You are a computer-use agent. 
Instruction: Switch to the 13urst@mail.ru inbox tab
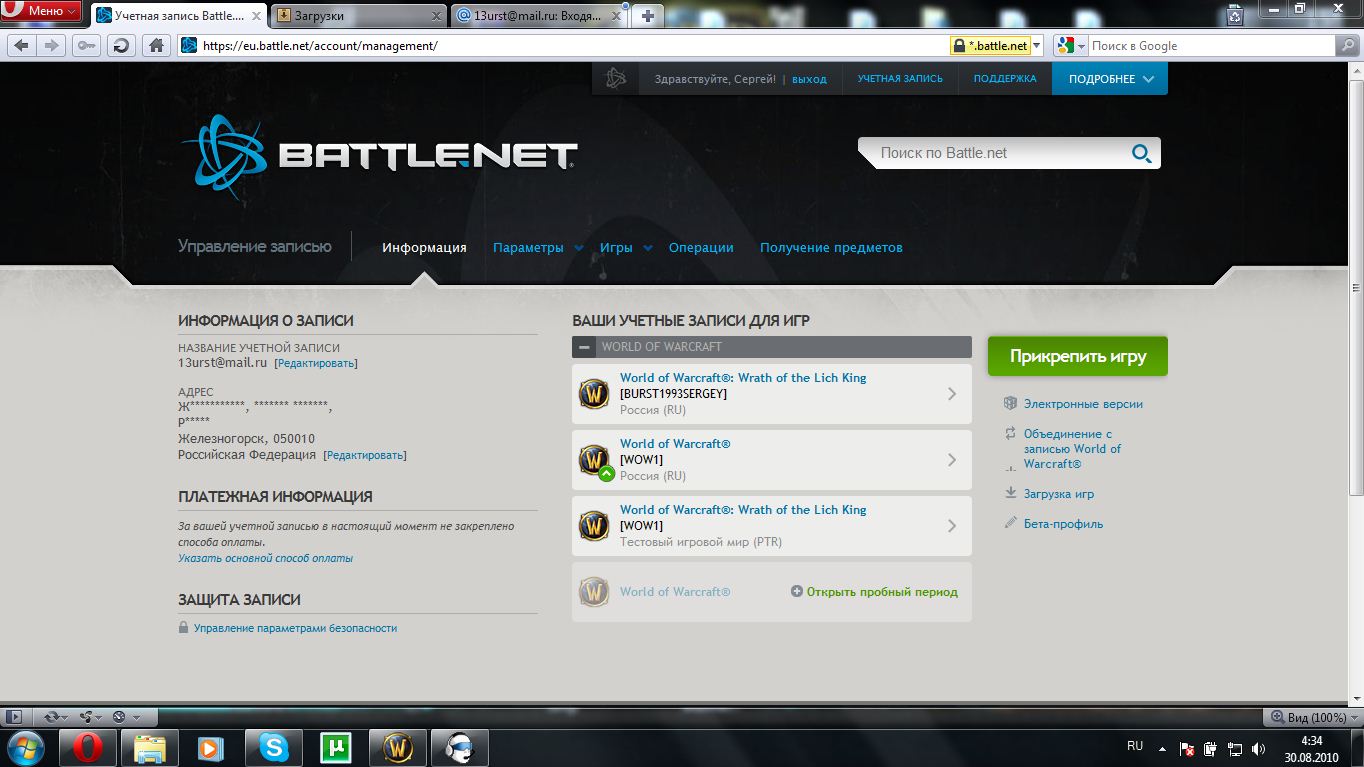coord(541,15)
